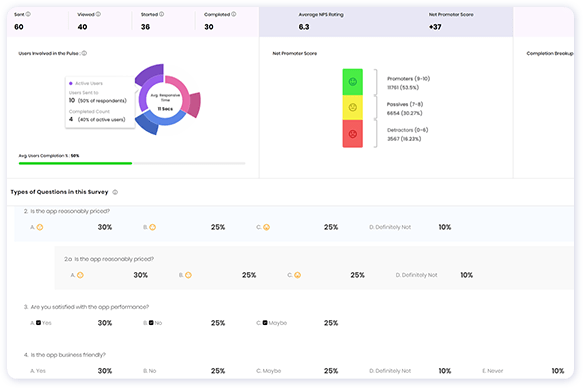The image size is (583, 388).
Task: Expand question 2 Is the app reasonably priced
Action: [x=67, y=211]
